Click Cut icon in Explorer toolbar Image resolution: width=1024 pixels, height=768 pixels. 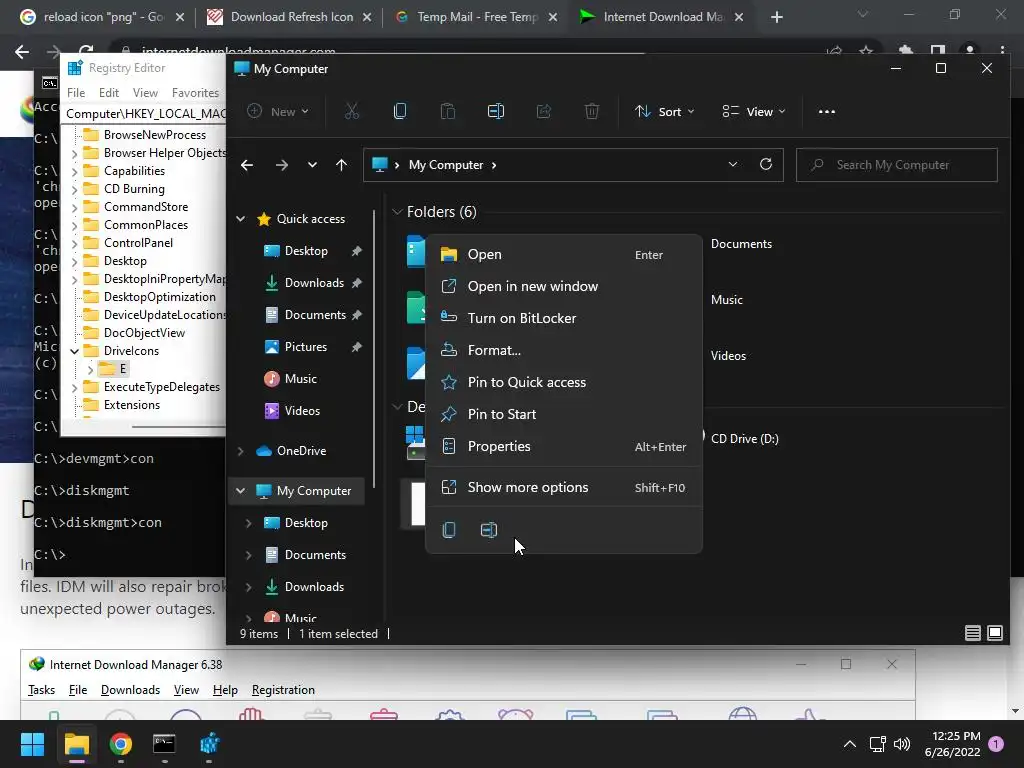(x=351, y=112)
